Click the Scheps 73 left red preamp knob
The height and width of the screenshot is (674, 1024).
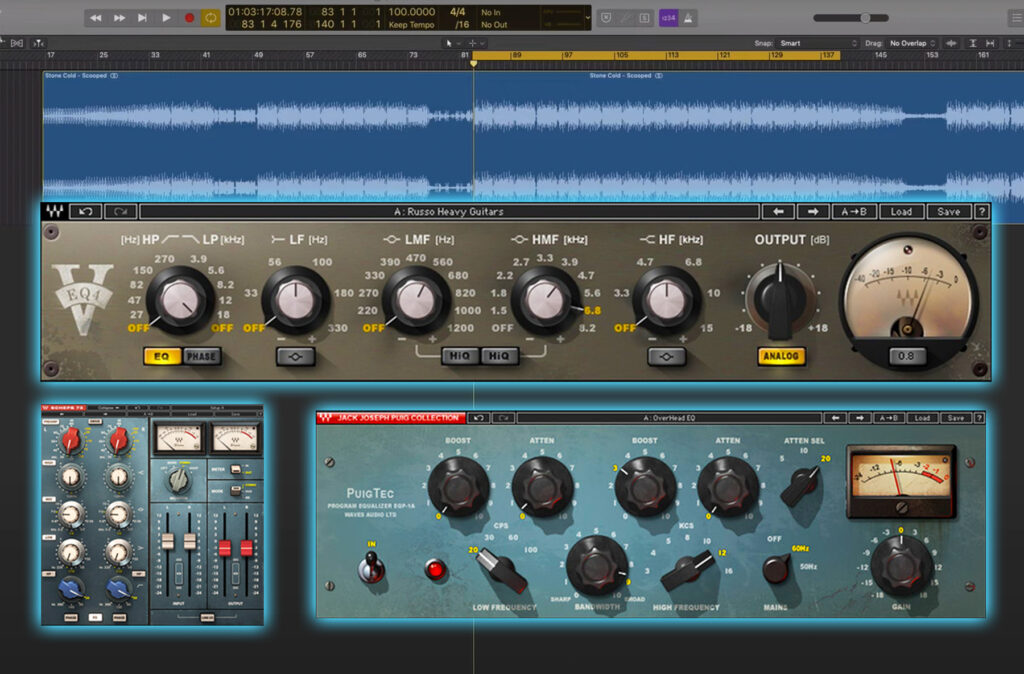coord(71,441)
